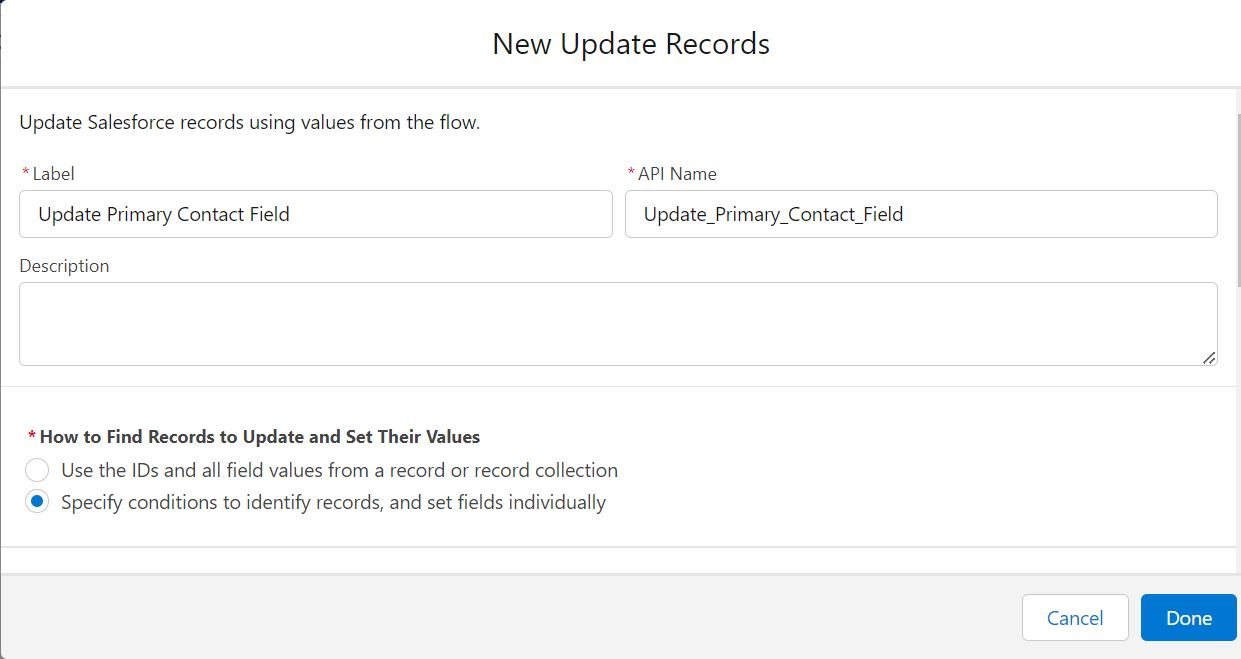Click the required asterisk beside API Name
Screen dimensions: 1241x659
point(631,174)
